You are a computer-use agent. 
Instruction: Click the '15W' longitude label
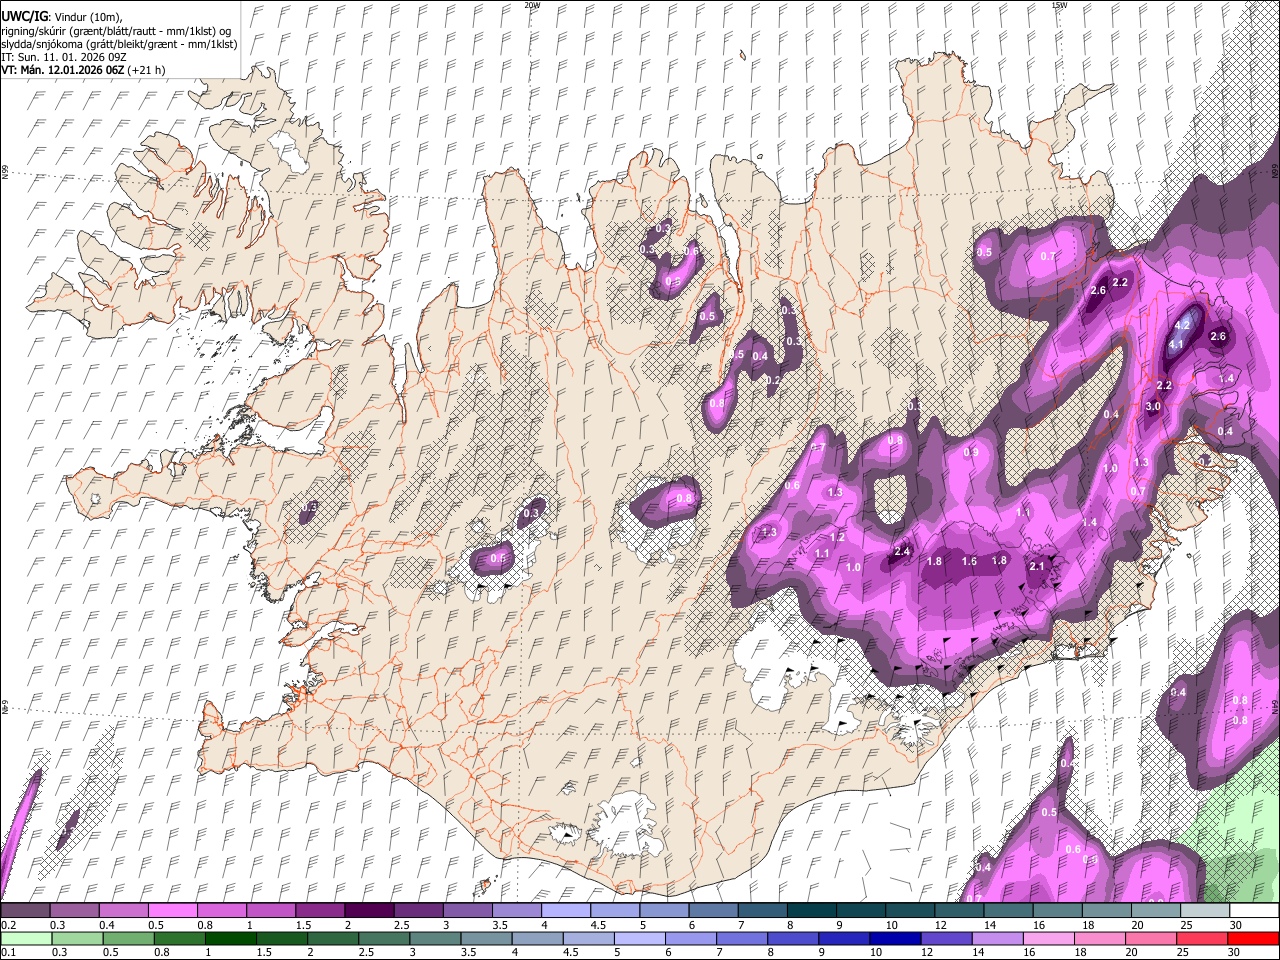[1059, 5]
